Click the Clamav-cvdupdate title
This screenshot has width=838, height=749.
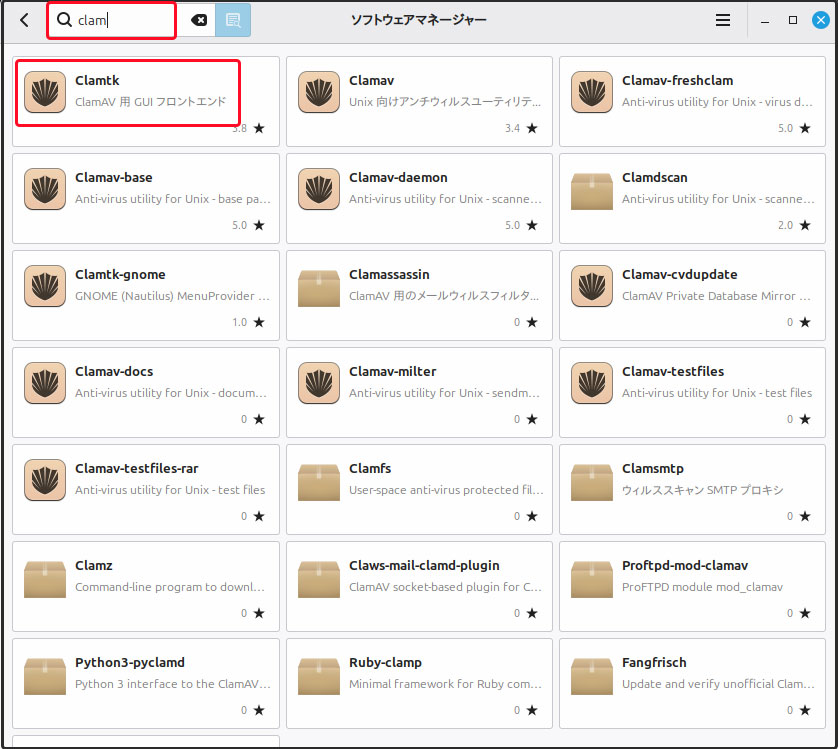tap(679, 274)
